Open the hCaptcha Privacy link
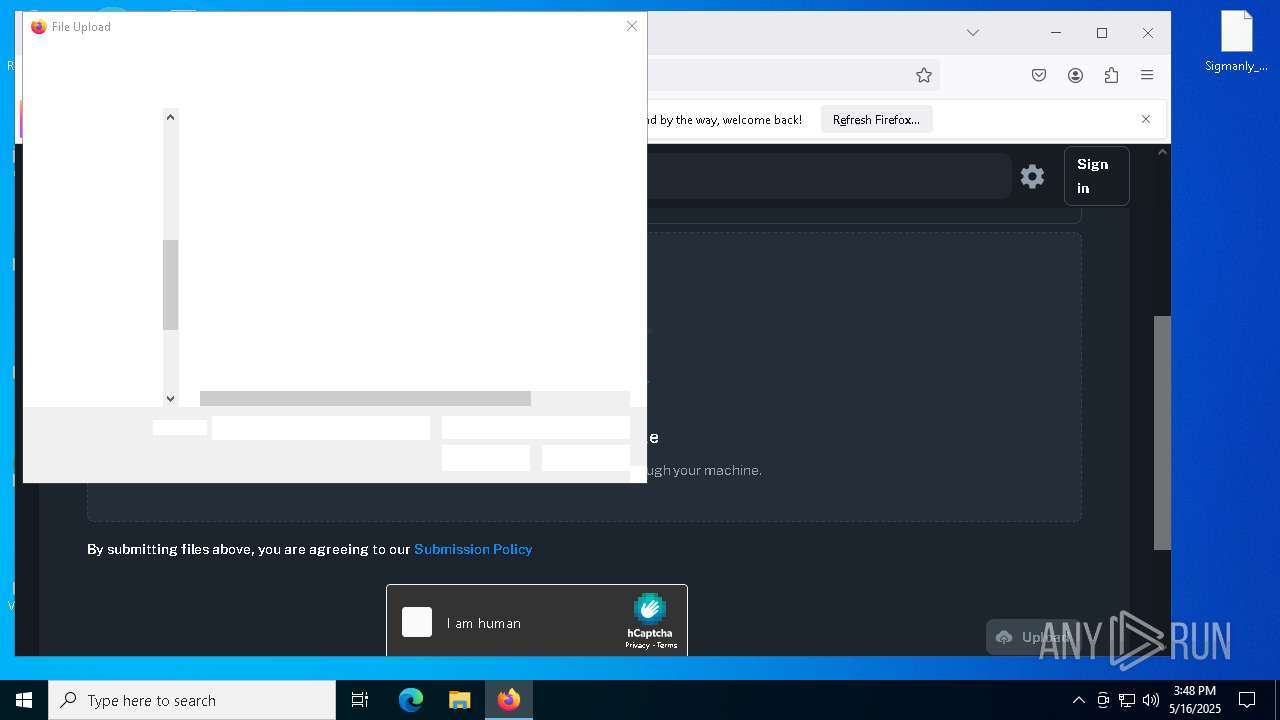Image resolution: width=1280 pixels, height=720 pixels. [637, 645]
